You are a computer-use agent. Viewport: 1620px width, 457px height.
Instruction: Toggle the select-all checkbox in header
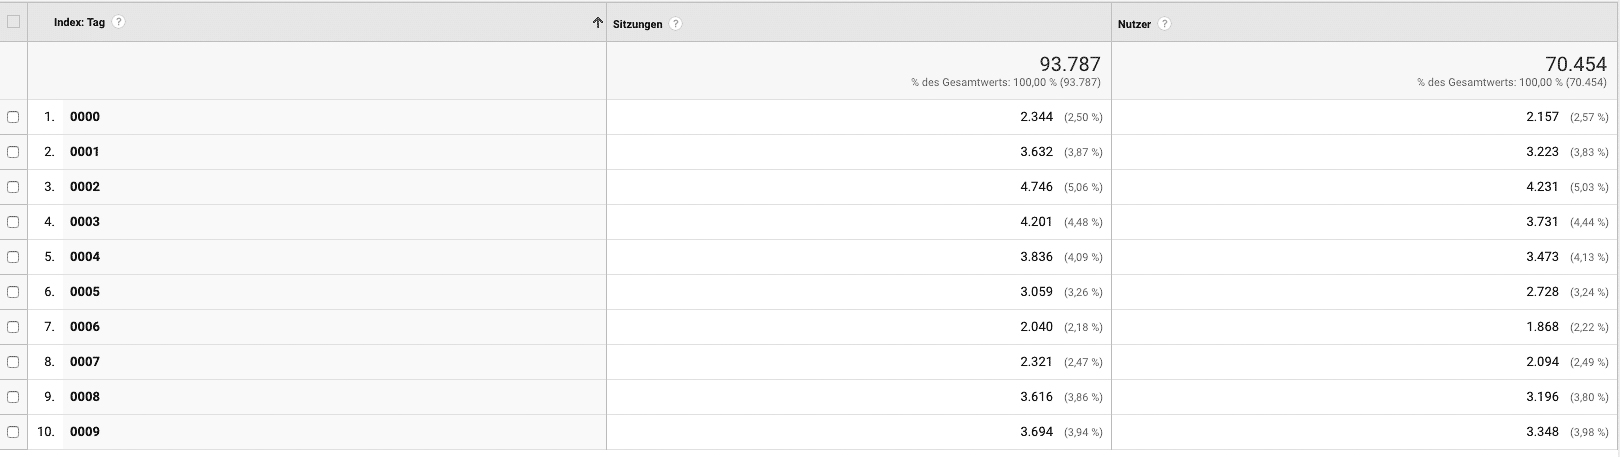click(x=13, y=22)
